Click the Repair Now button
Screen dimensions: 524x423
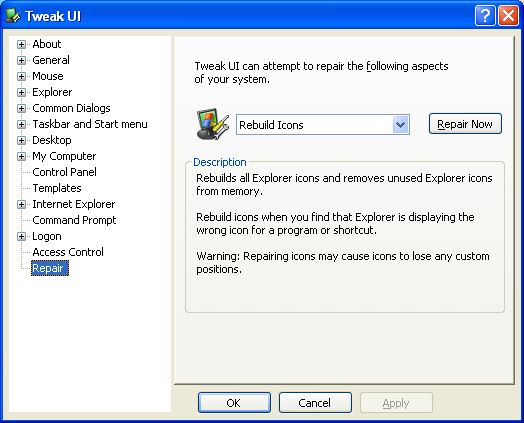point(465,124)
